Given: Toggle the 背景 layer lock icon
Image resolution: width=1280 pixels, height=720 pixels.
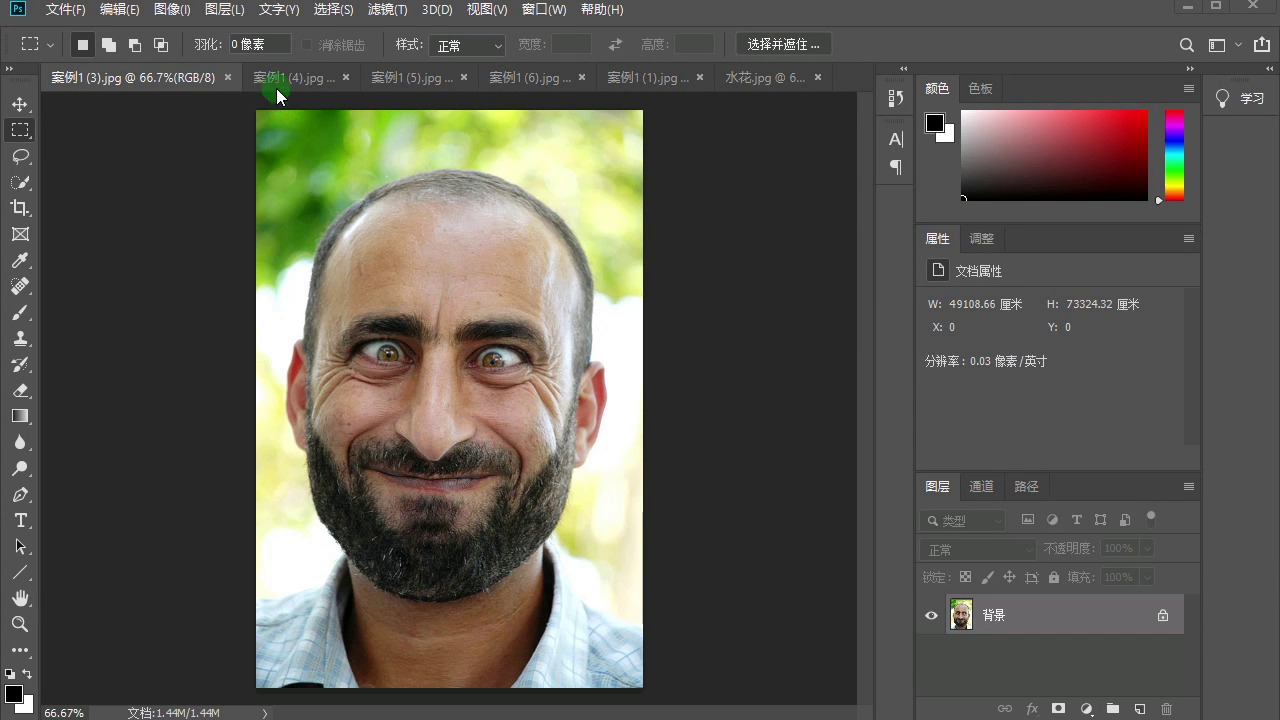Looking at the screenshot, I should click(x=1163, y=616).
